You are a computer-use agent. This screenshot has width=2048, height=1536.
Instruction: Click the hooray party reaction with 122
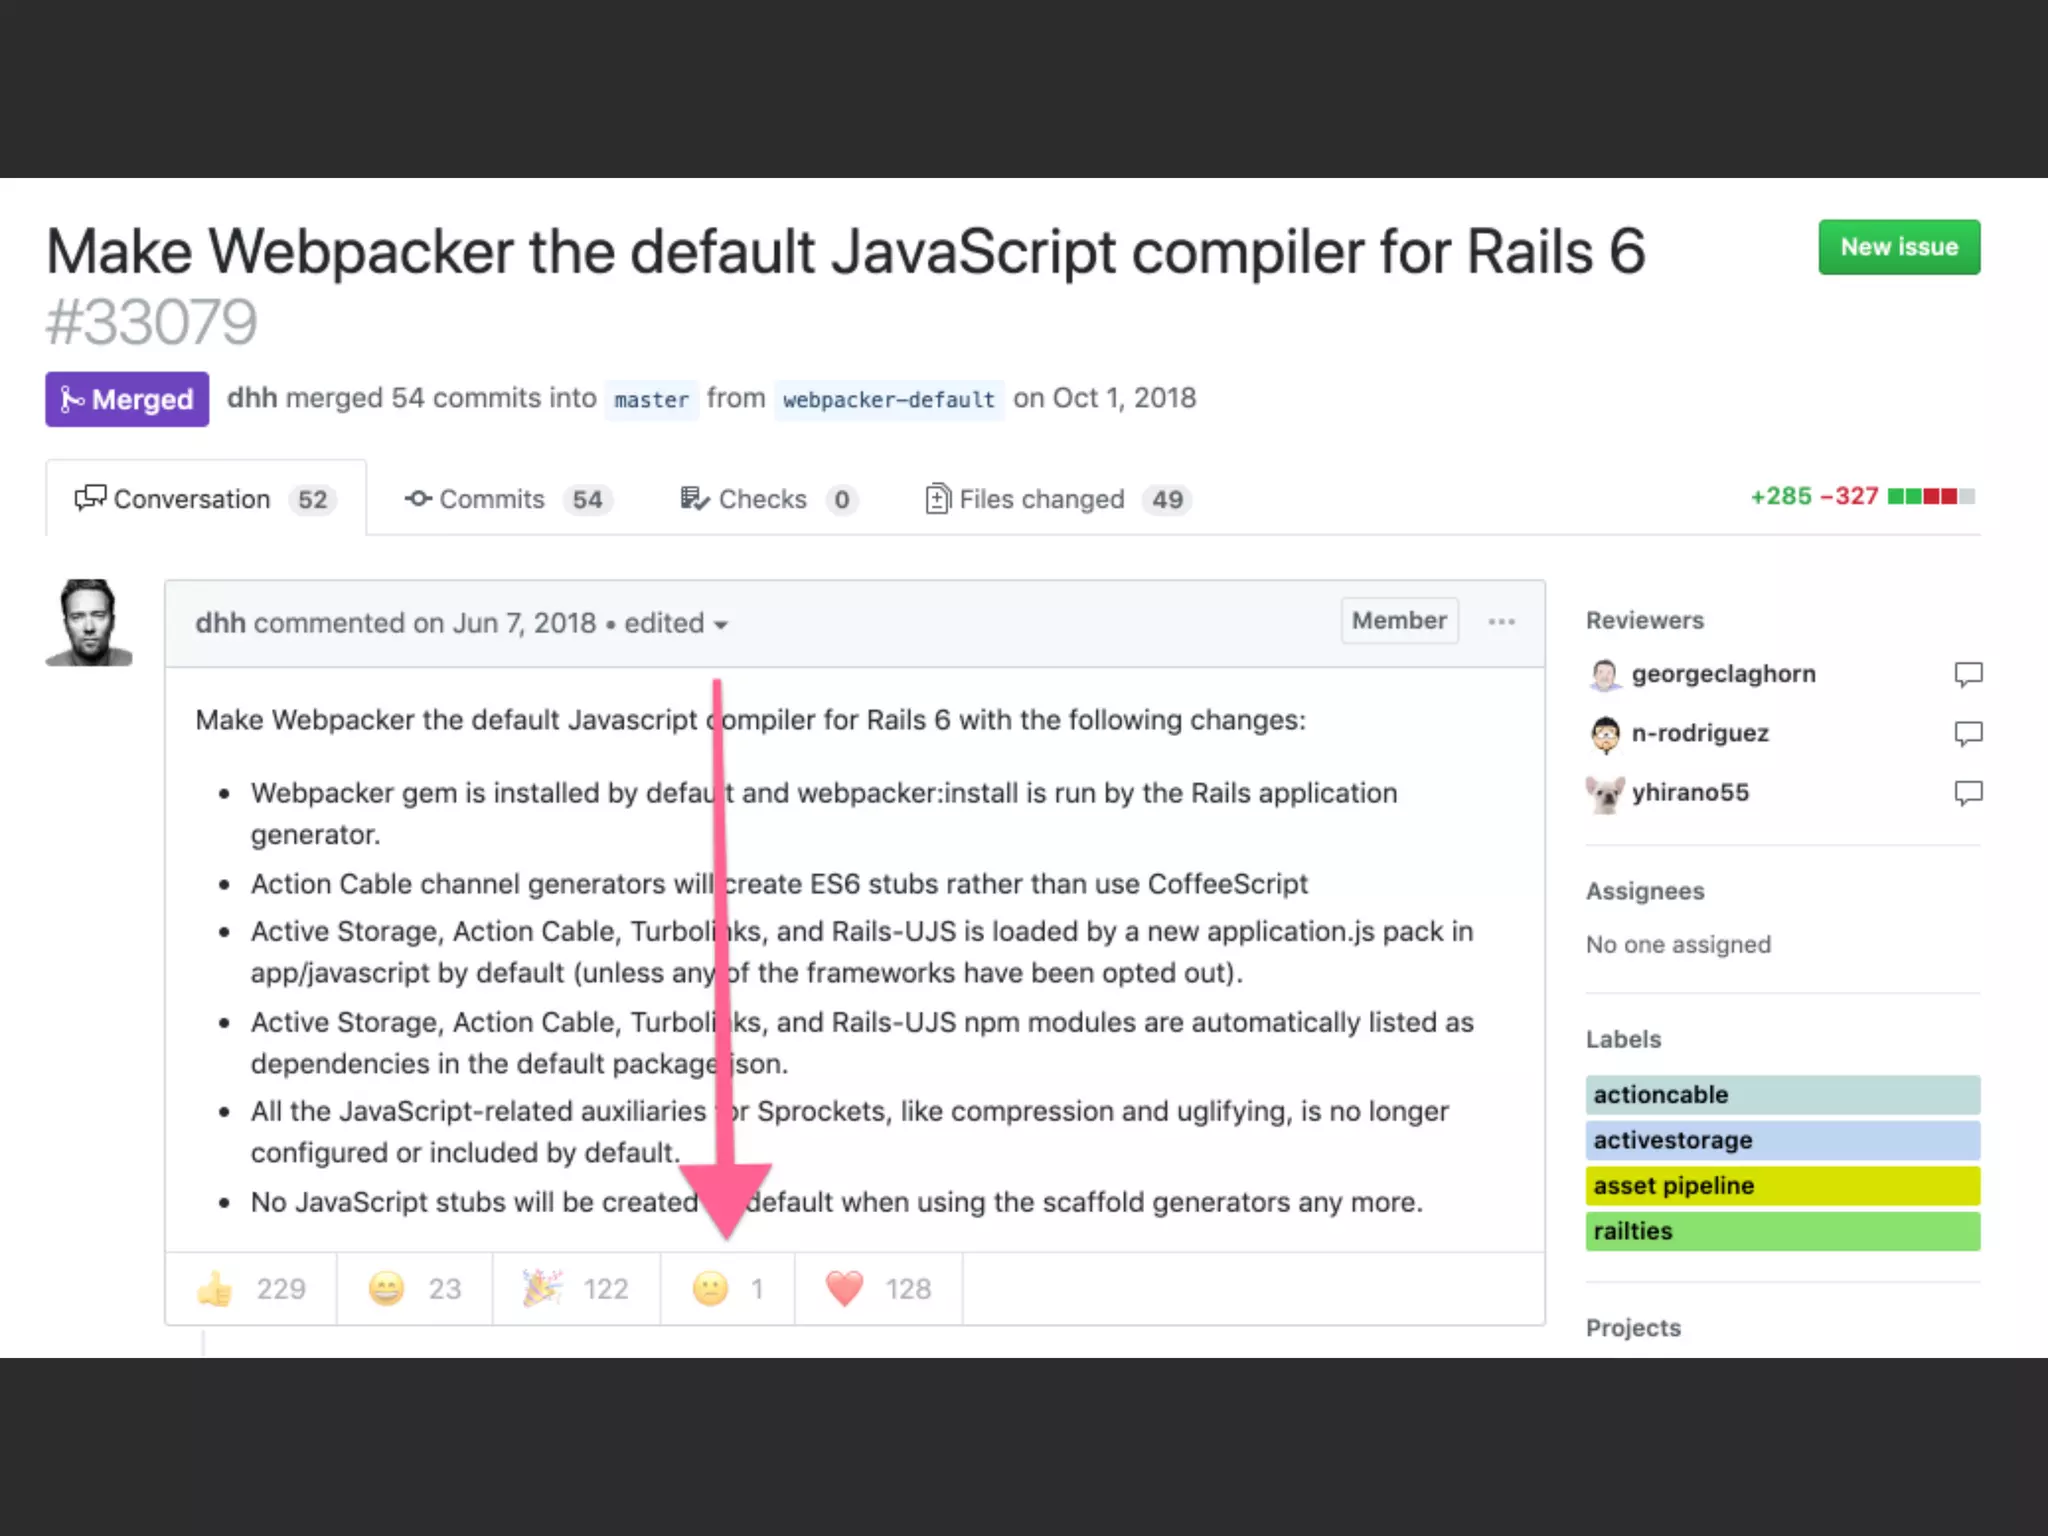tap(576, 1289)
